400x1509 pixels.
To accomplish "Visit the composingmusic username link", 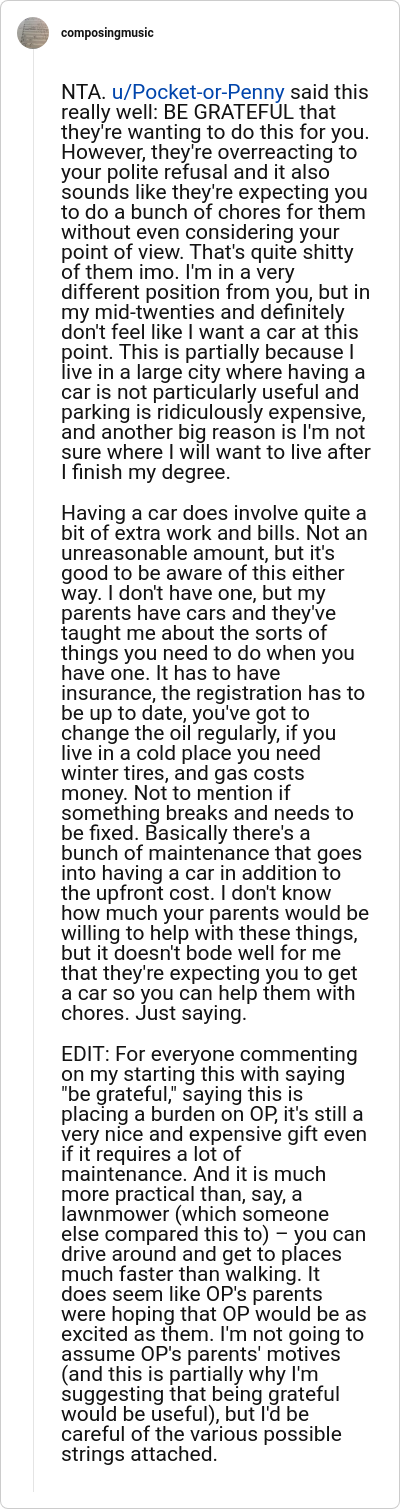I will (108, 33).
